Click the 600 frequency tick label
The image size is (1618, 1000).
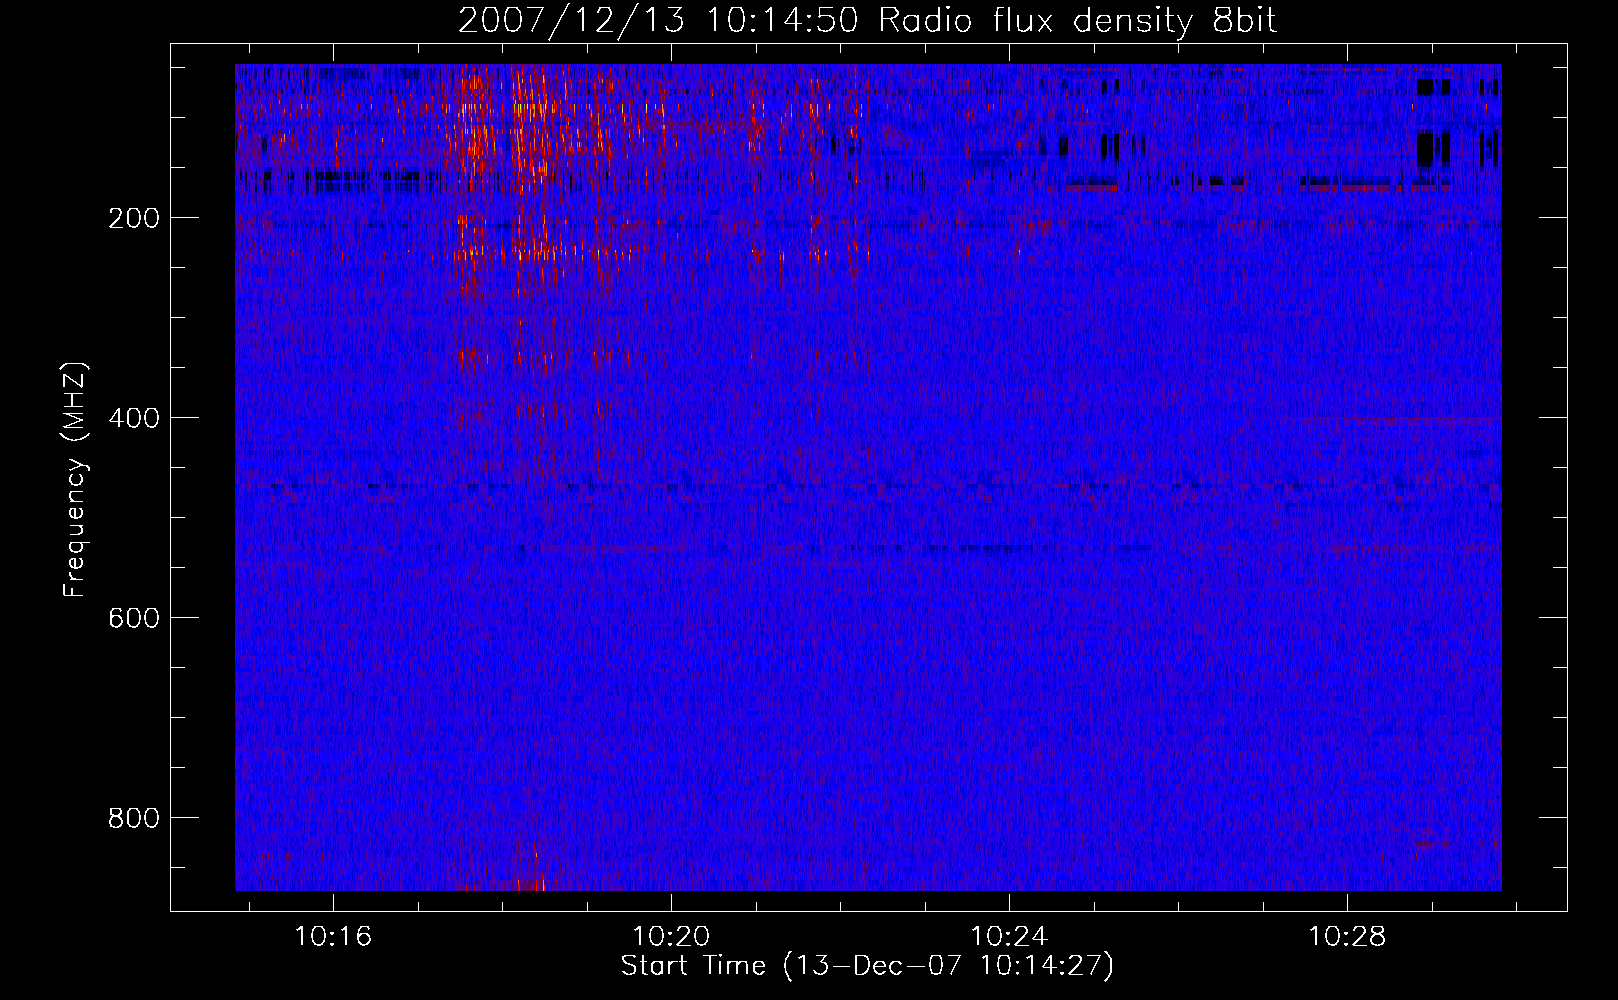coord(134,618)
